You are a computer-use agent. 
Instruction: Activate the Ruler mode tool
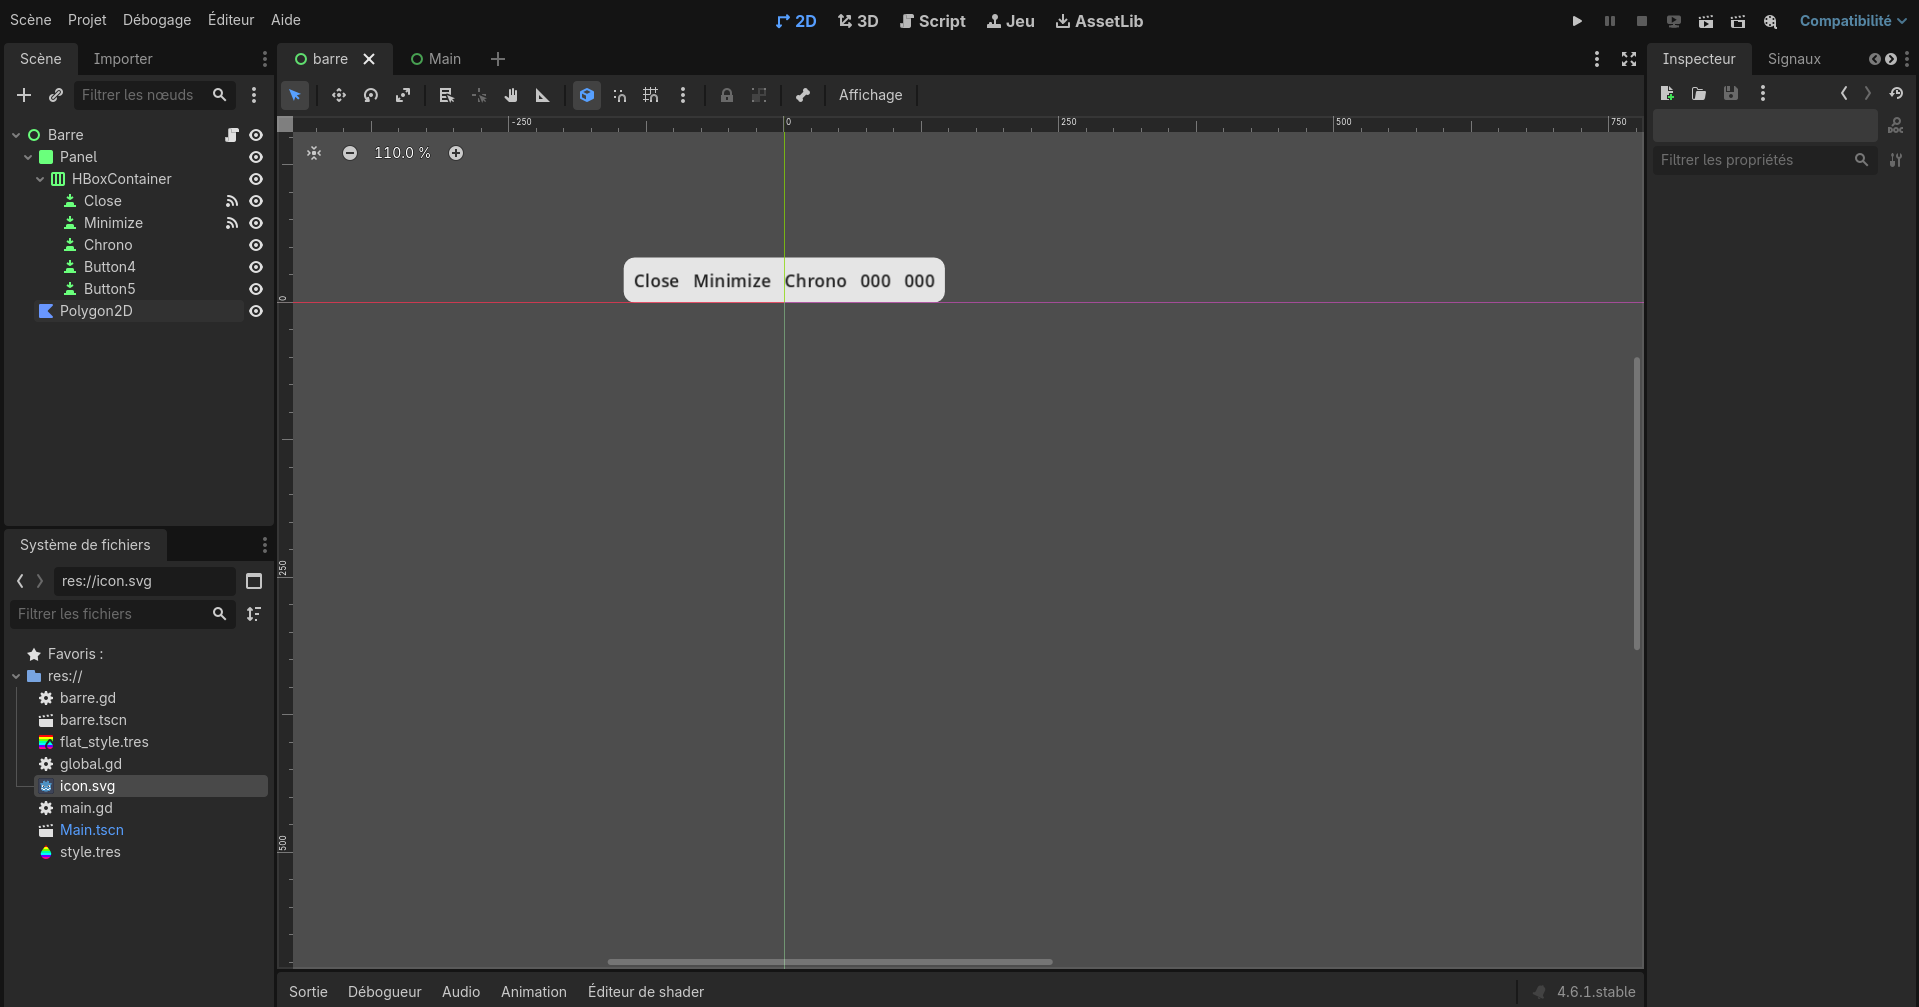click(x=543, y=95)
